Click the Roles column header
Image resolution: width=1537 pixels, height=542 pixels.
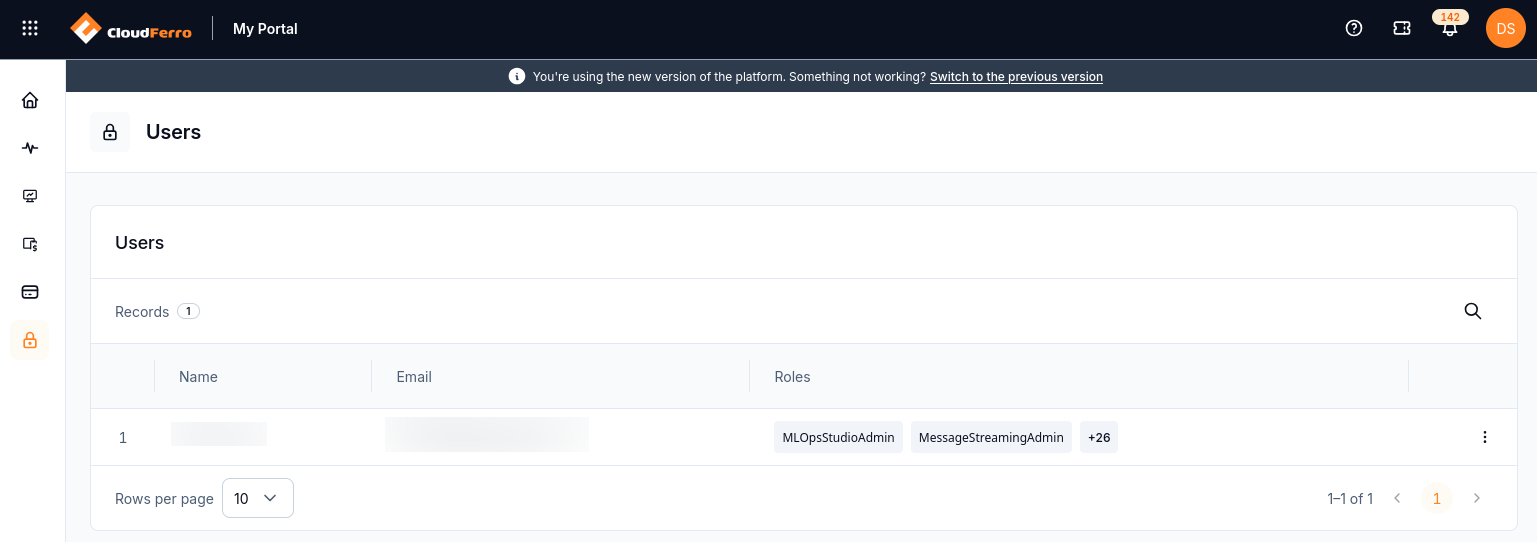[x=792, y=377]
